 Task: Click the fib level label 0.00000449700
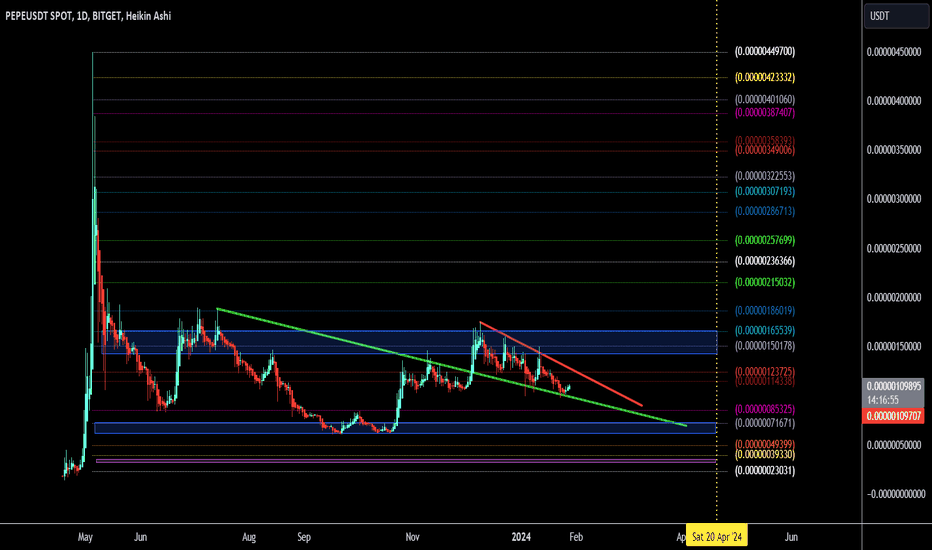(x=764, y=52)
